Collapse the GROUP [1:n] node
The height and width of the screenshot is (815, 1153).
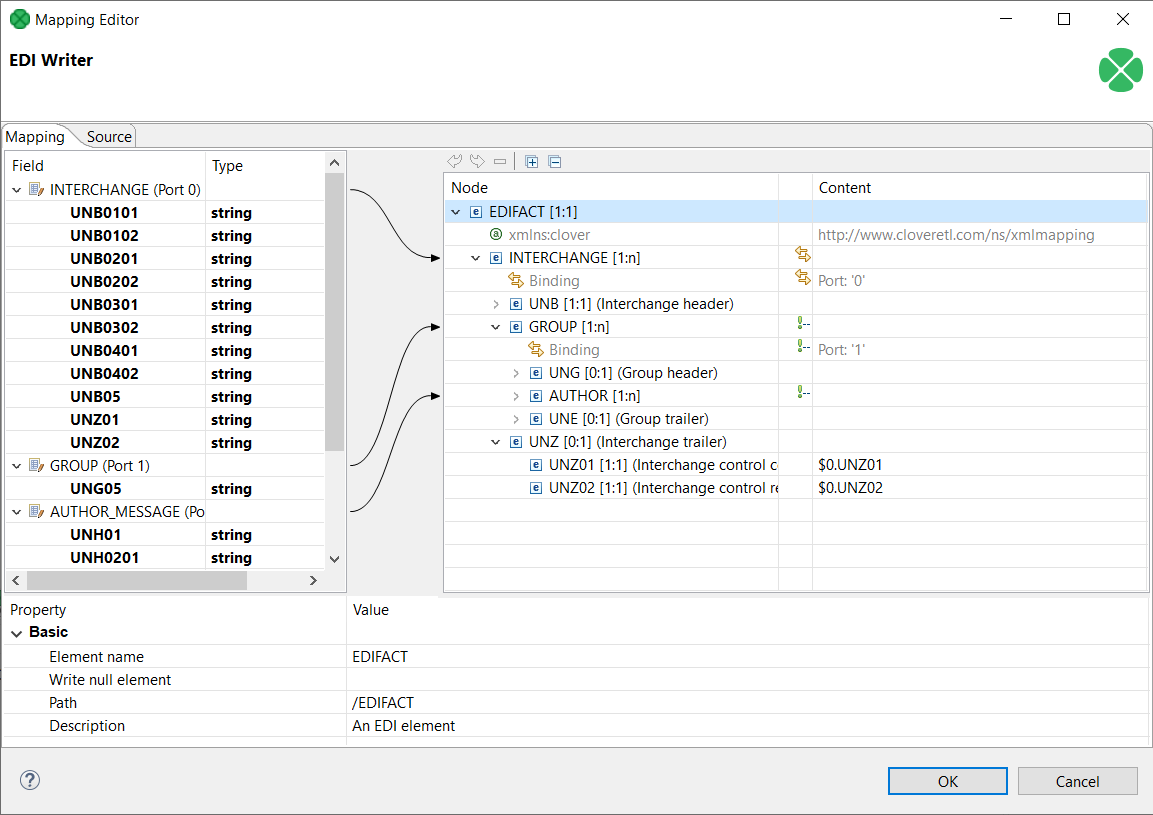pyautogui.click(x=494, y=326)
